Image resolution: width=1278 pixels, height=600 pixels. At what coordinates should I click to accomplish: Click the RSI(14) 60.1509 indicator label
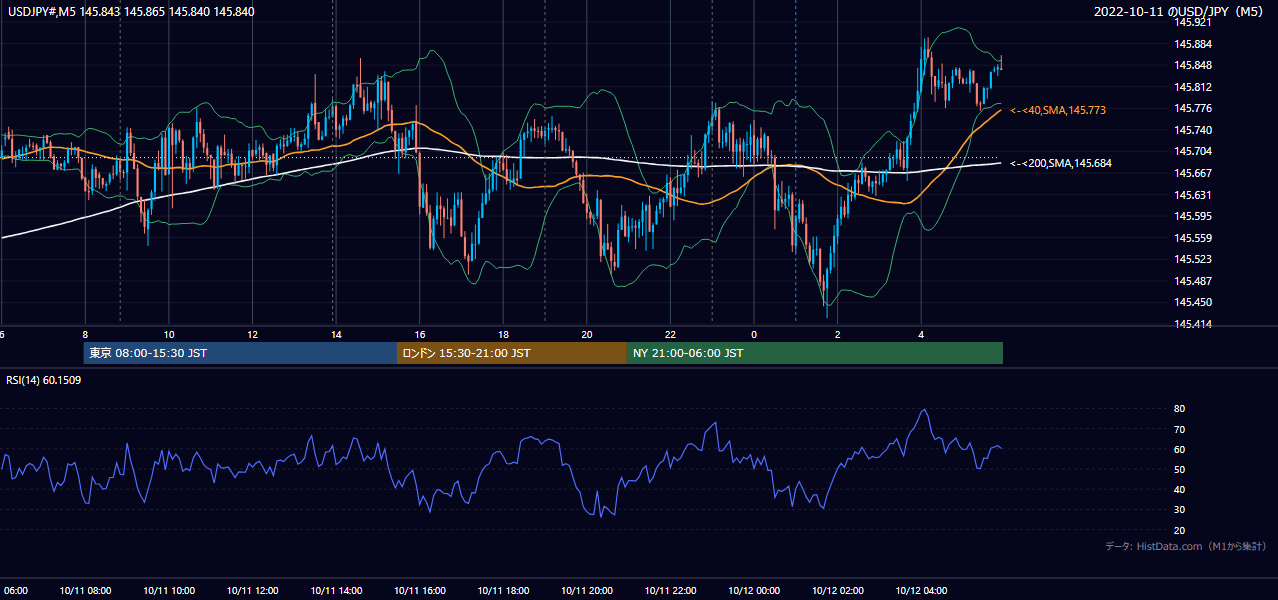tap(44, 380)
